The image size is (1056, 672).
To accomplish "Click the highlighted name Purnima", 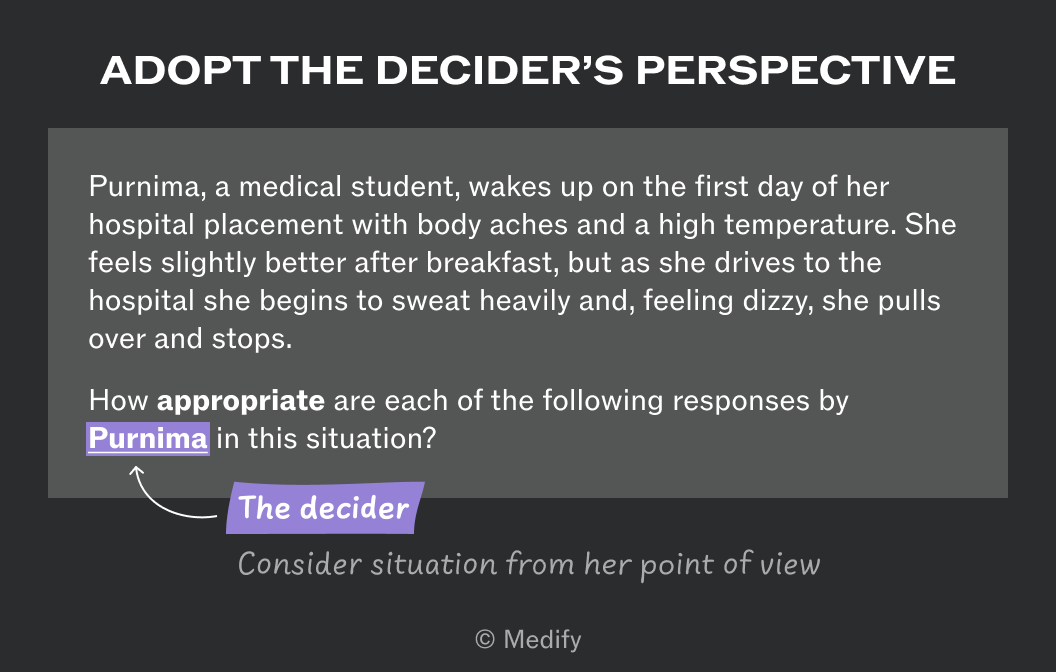I will pyautogui.click(x=148, y=439).
